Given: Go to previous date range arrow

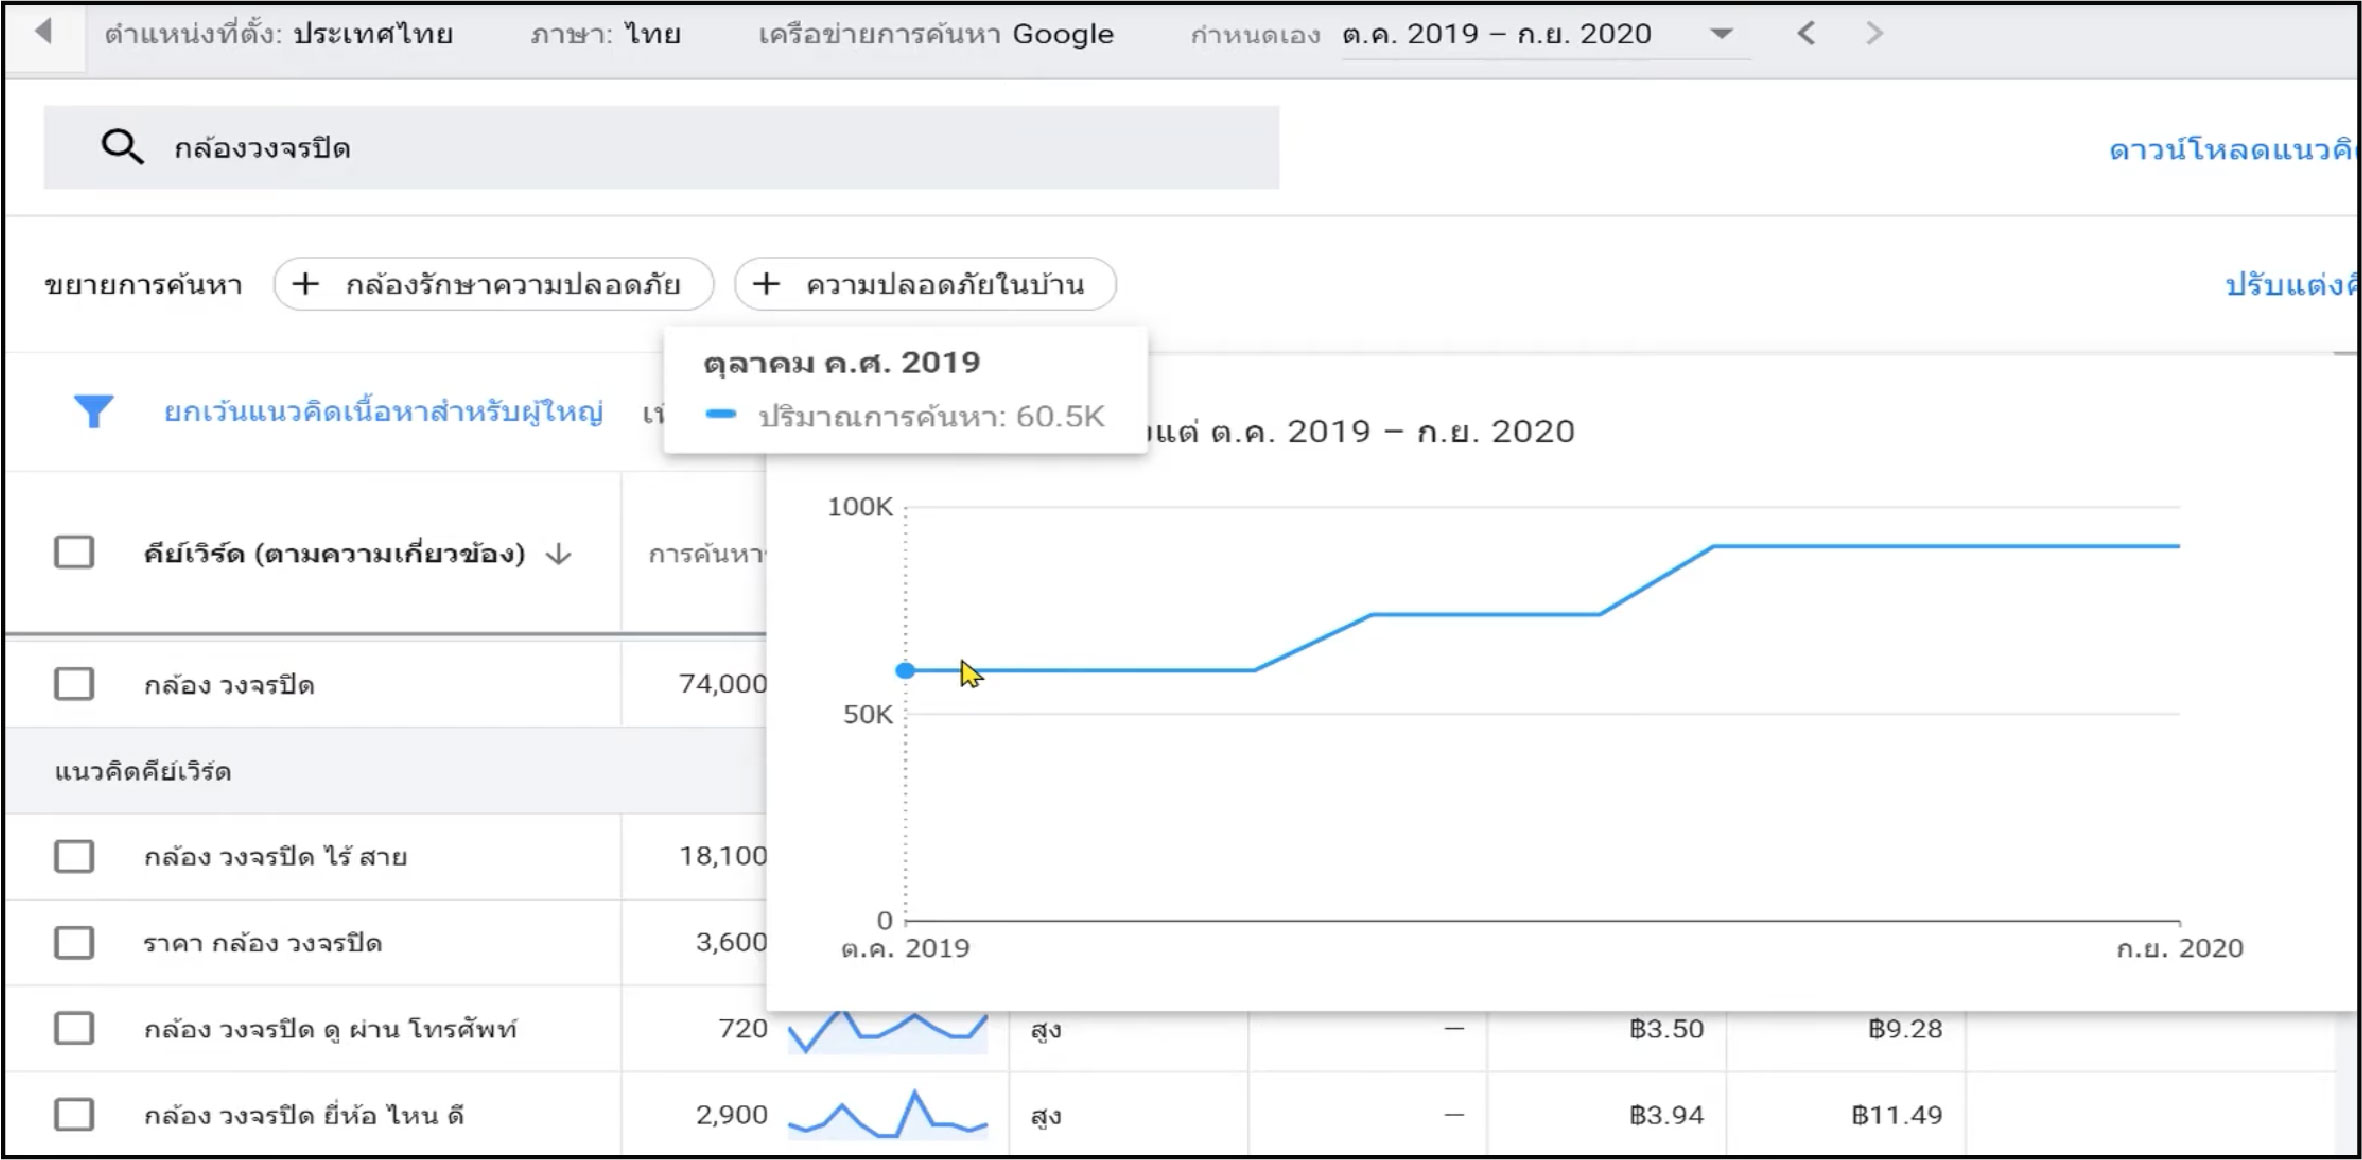Looking at the screenshot, I should point(1806,33).
